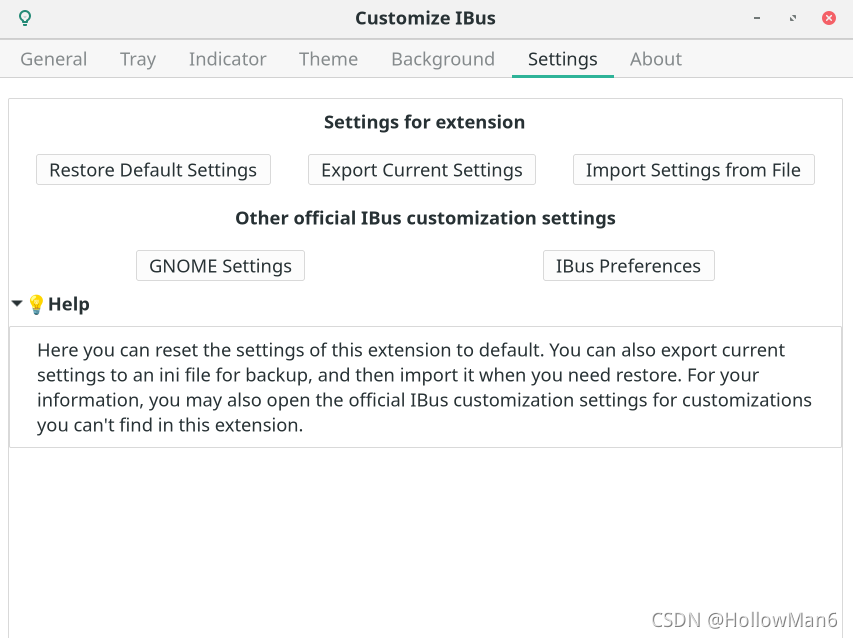853x638 pixels.
Task: Click the lightbulb app icon in title bar
Action: (25, 18)
